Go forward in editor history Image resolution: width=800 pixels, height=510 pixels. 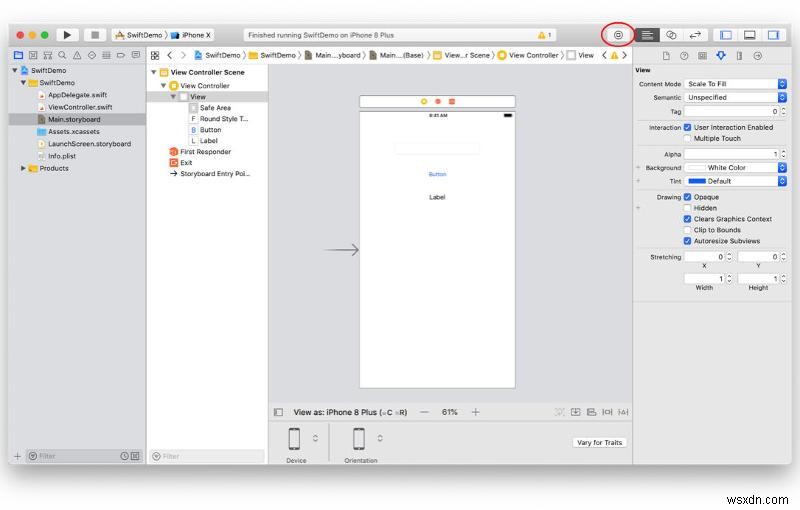click(183, 55)
